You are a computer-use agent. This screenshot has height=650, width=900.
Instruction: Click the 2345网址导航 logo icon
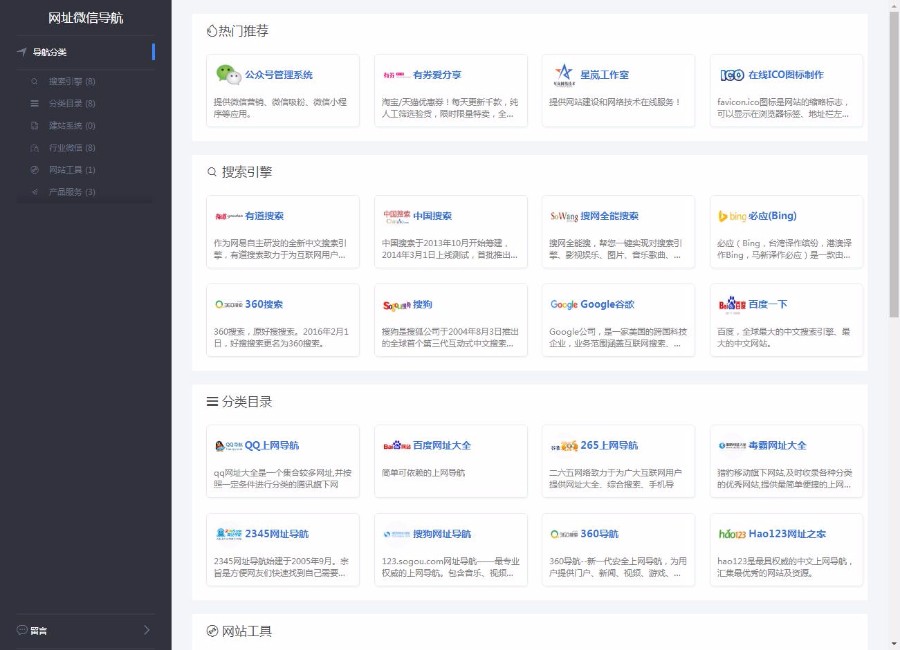click(x=228, y=533)
